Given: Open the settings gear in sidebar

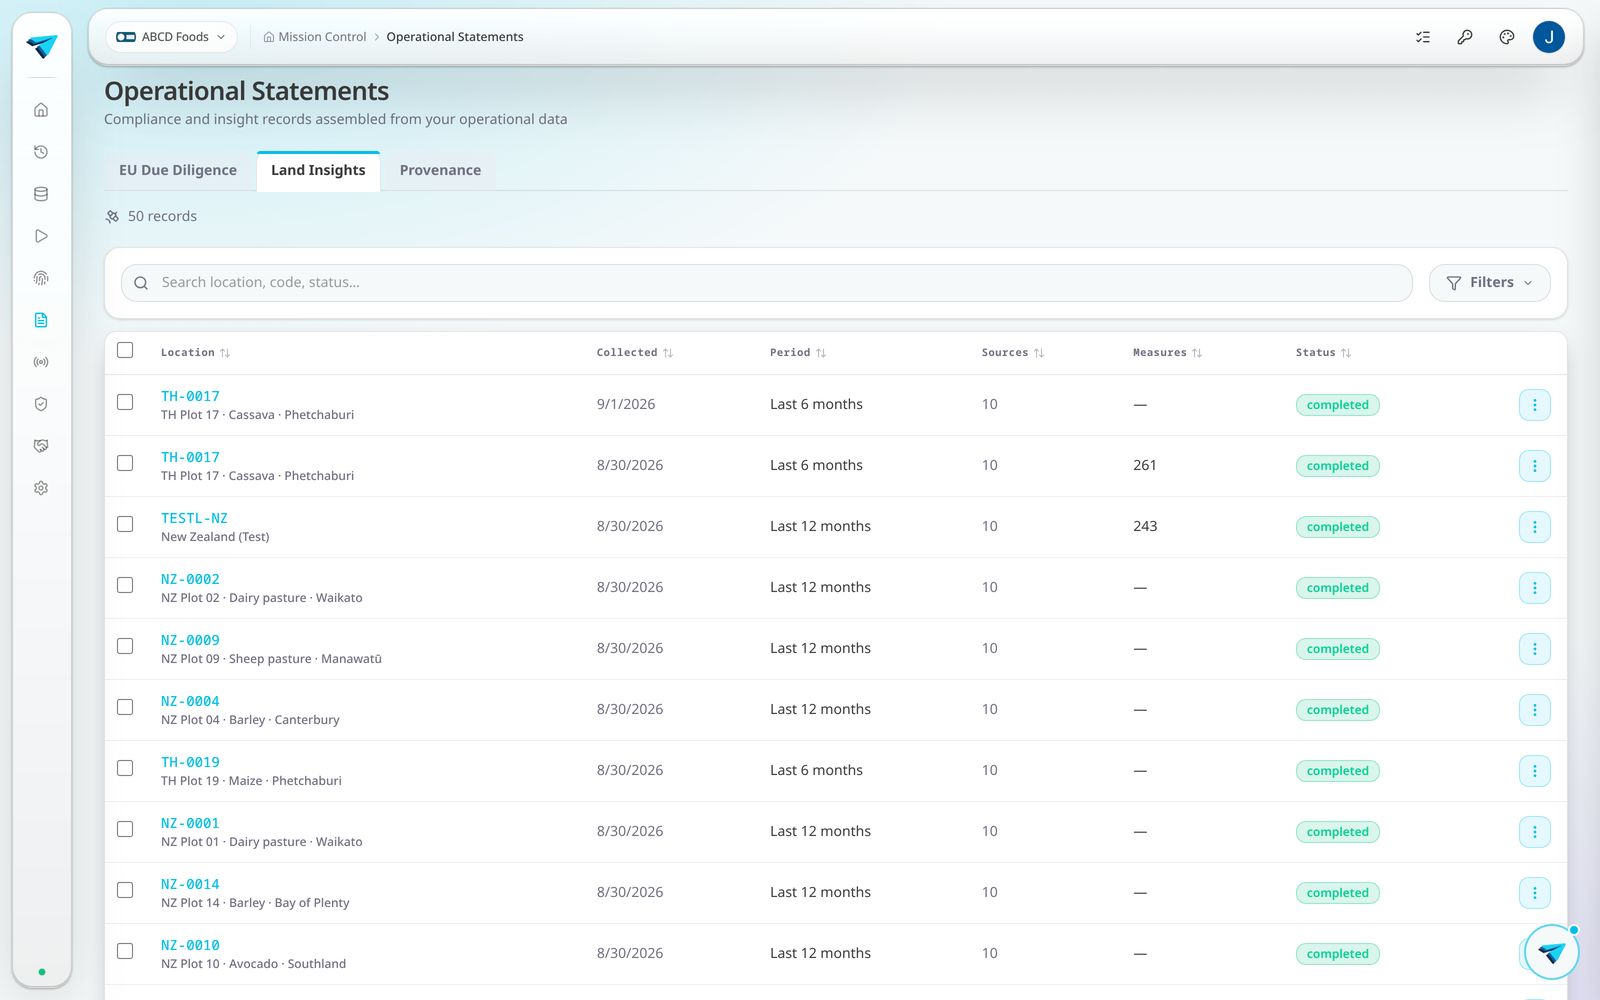Looking at the screenshot, I should [41, 488].
